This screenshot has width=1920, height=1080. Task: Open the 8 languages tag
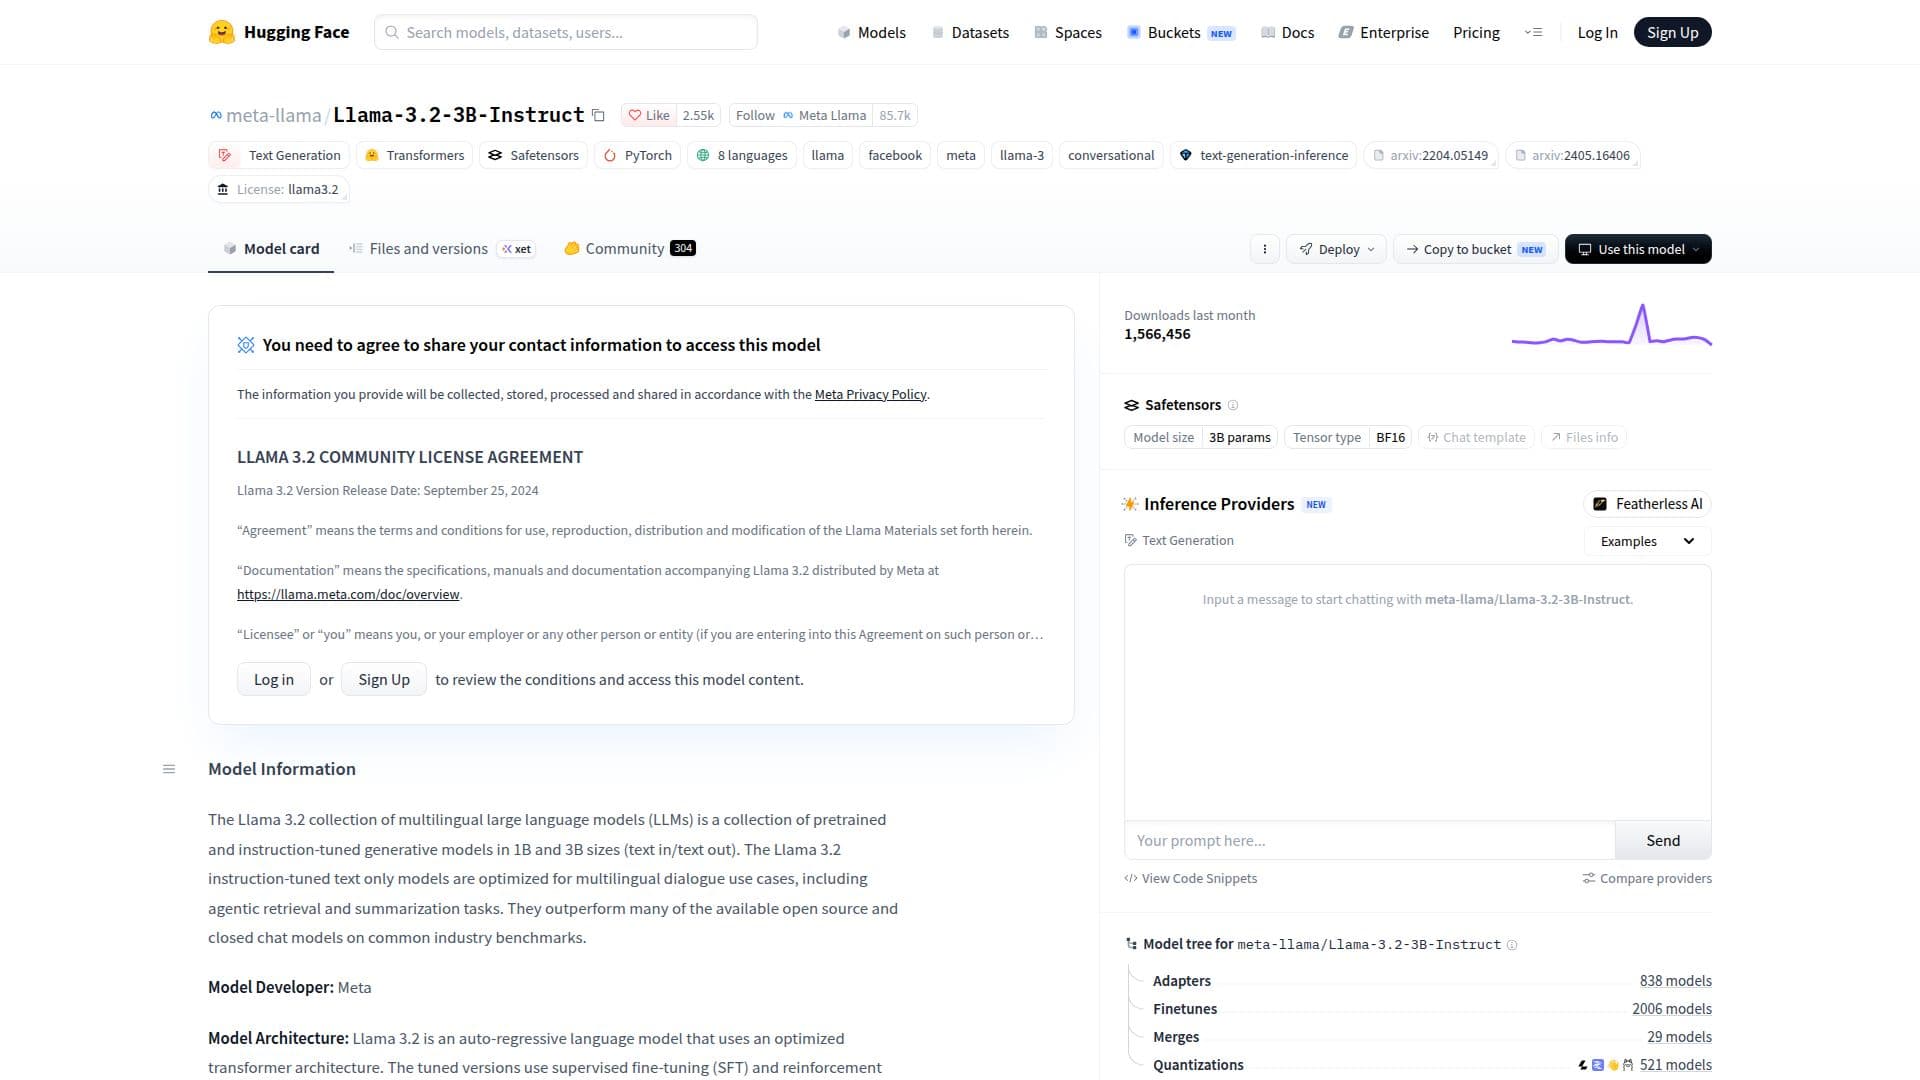tap(742, 155)
